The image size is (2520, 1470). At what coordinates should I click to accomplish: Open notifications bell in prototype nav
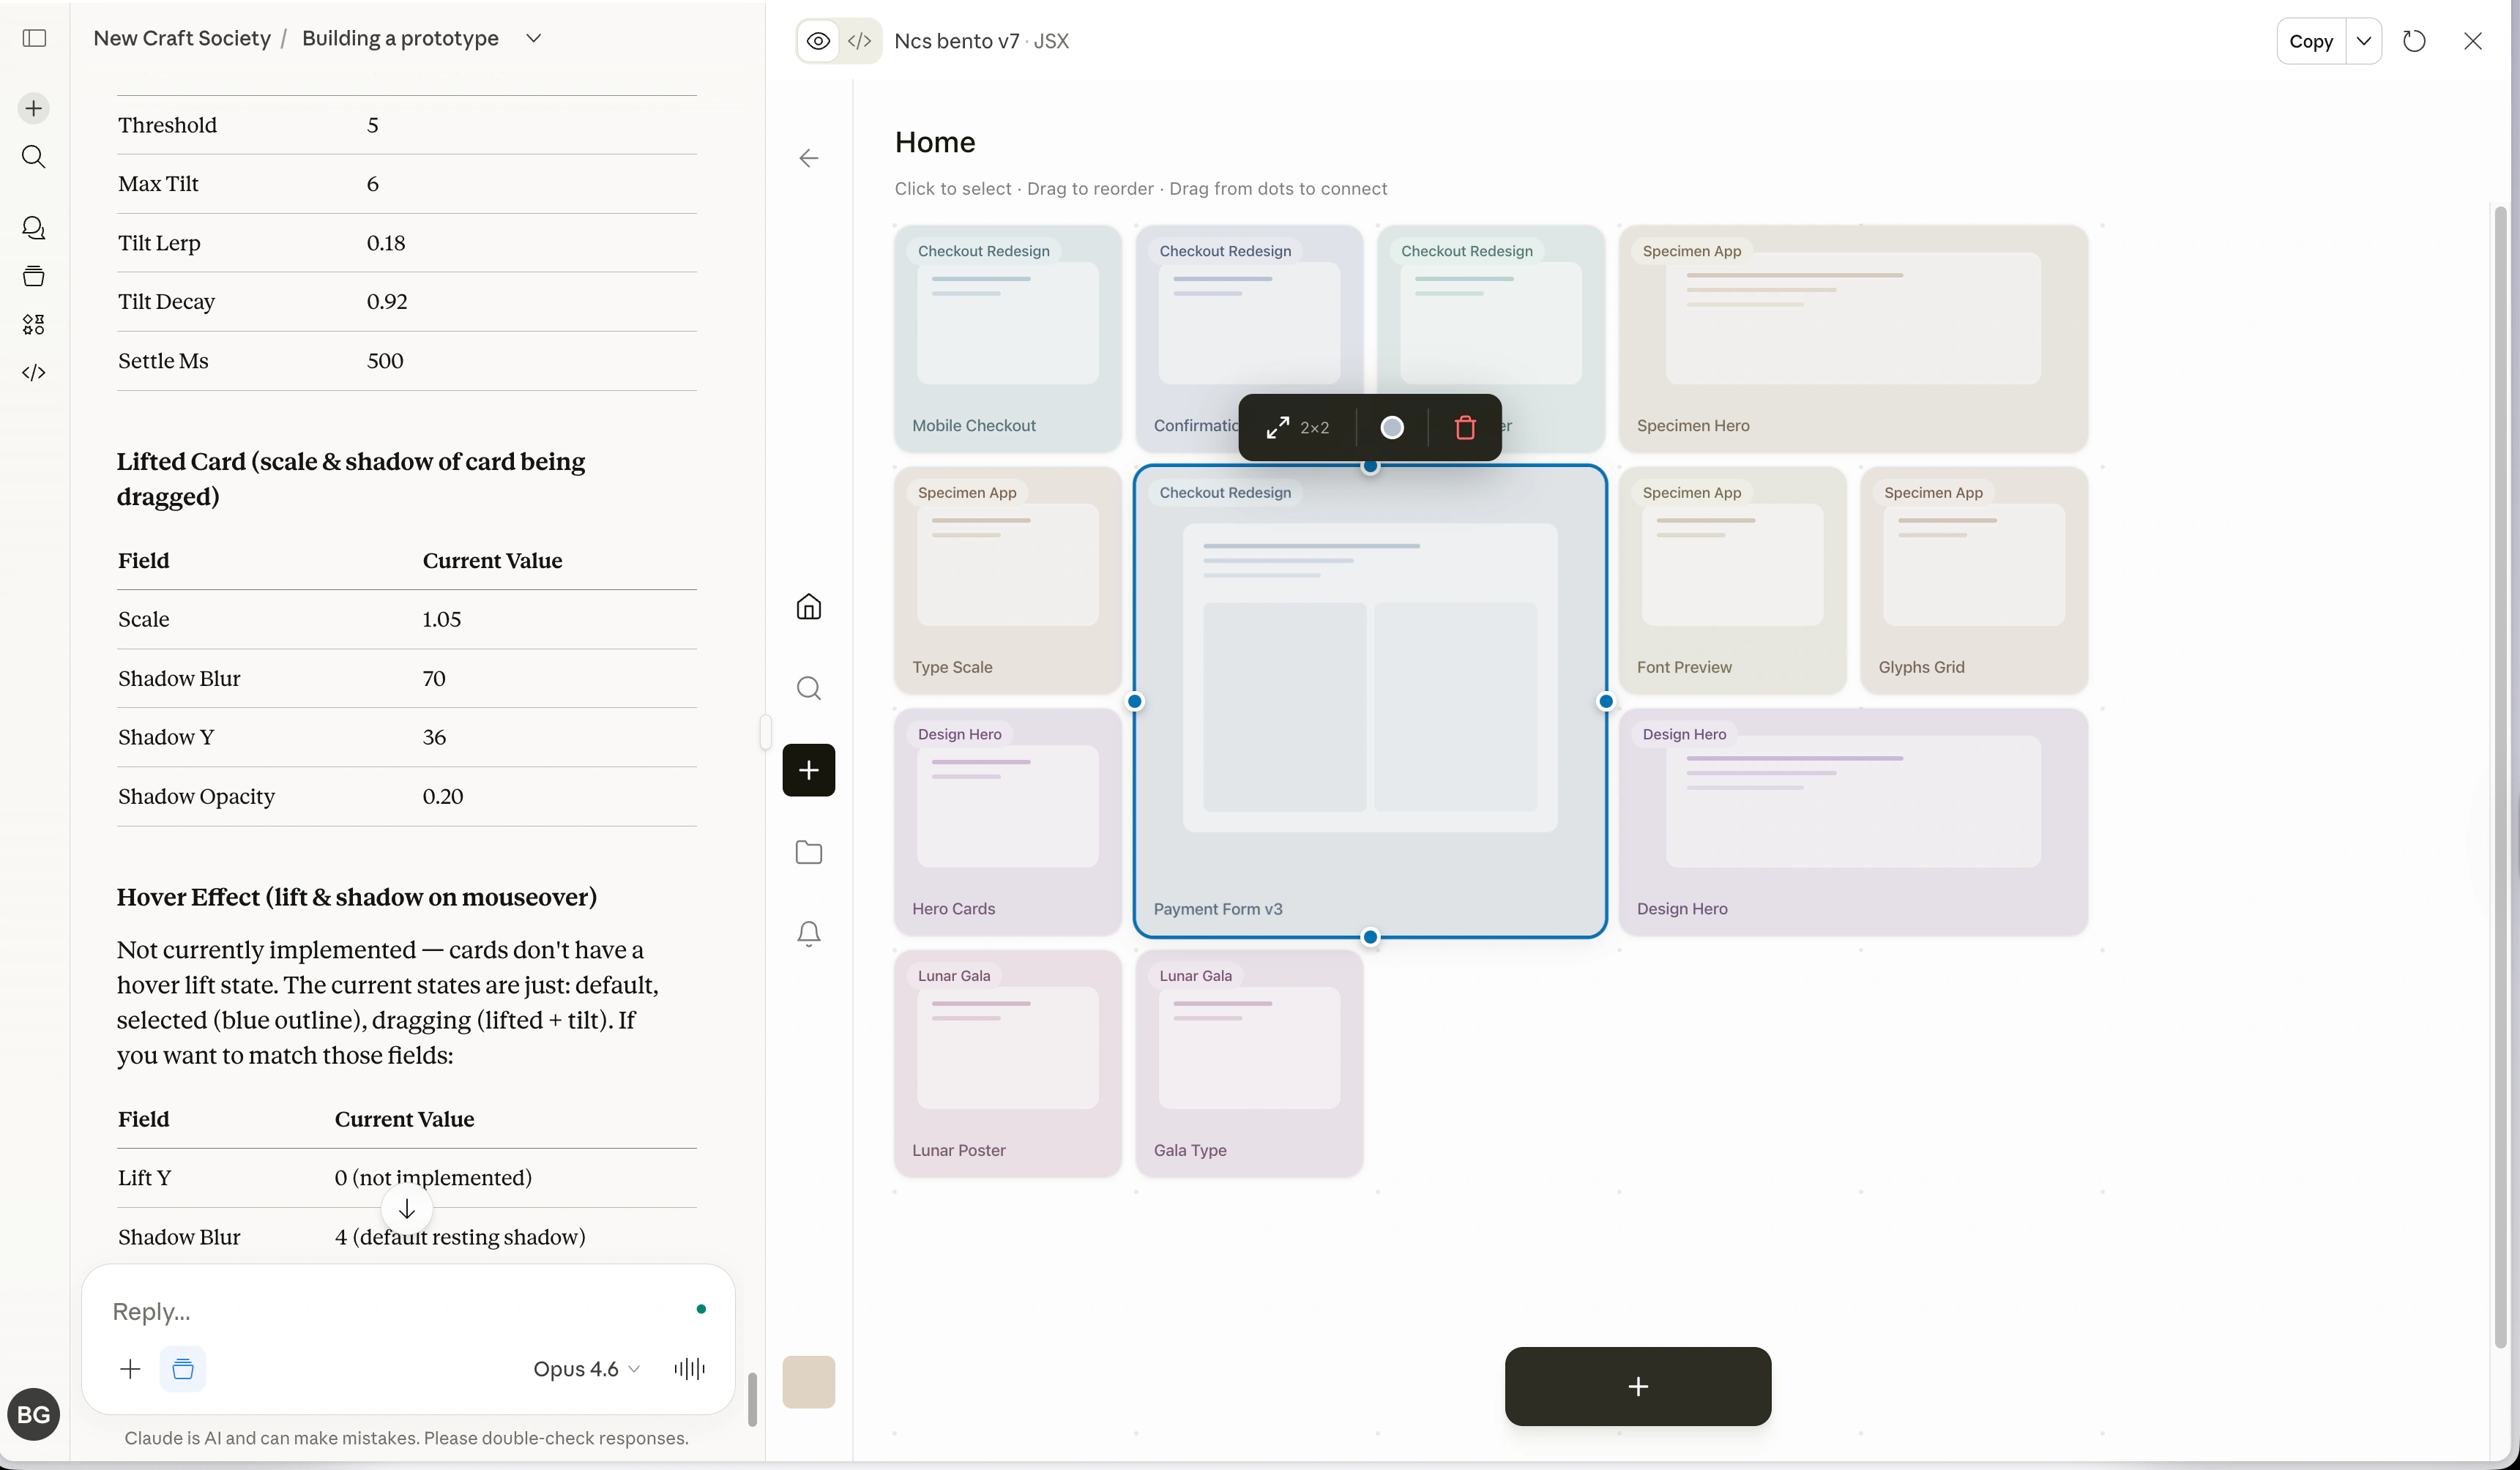[809, 934]
